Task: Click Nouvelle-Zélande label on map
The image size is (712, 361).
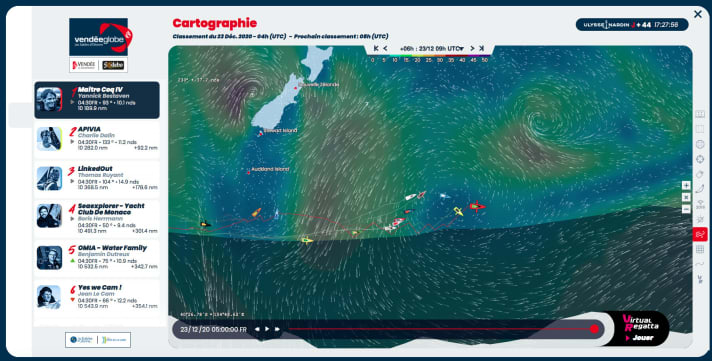Action: 318,85
